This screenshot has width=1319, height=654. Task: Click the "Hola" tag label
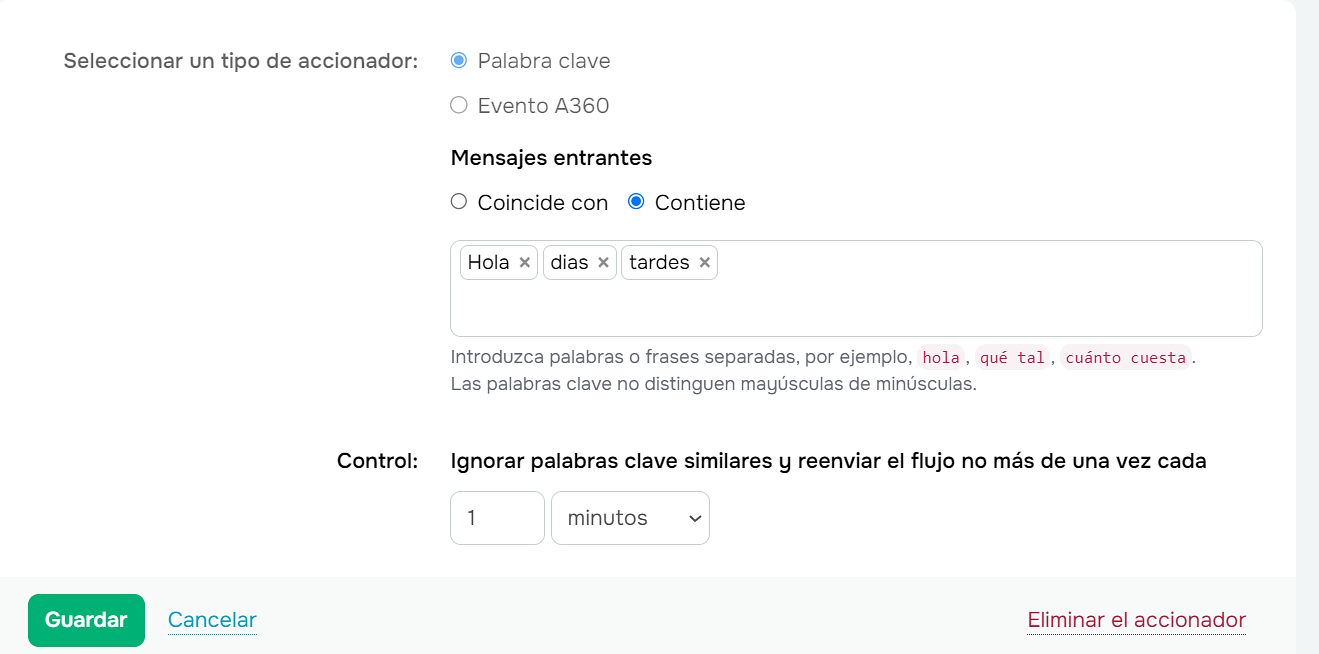(x=488, y=262)
